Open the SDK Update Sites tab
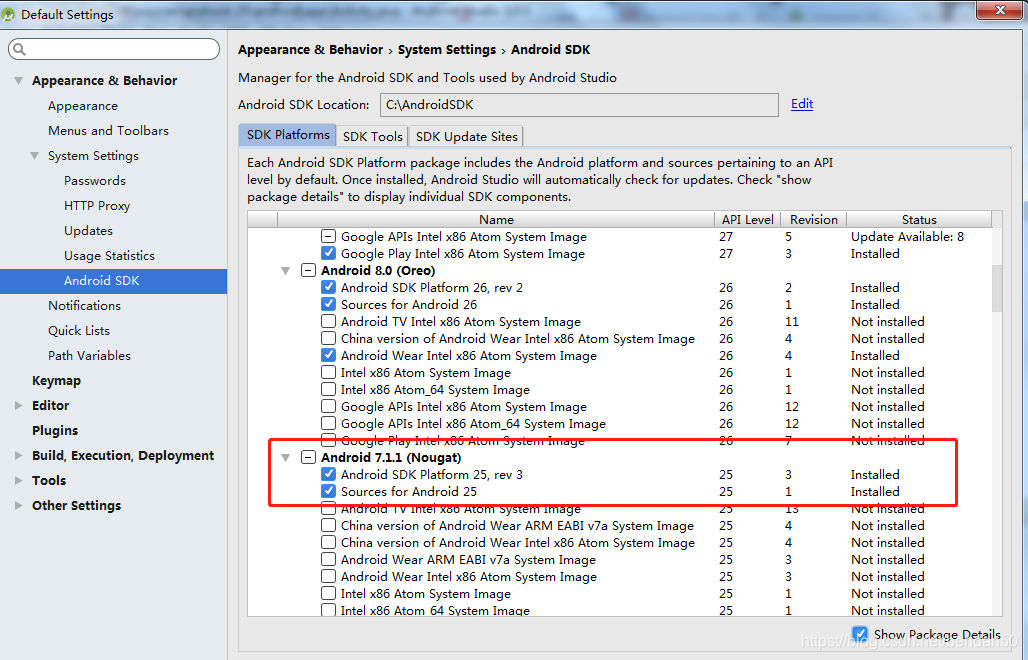The height and width of the screenshot is (660, 1028). tap(466, 136)
